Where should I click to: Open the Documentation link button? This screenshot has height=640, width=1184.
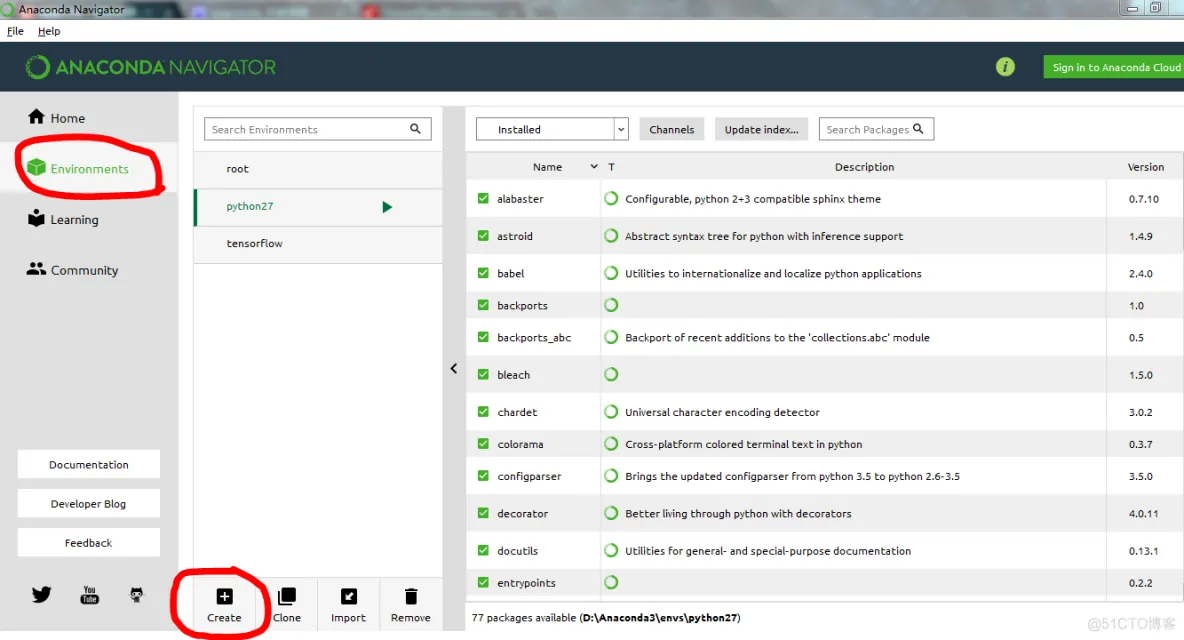(x=88, y=464)
